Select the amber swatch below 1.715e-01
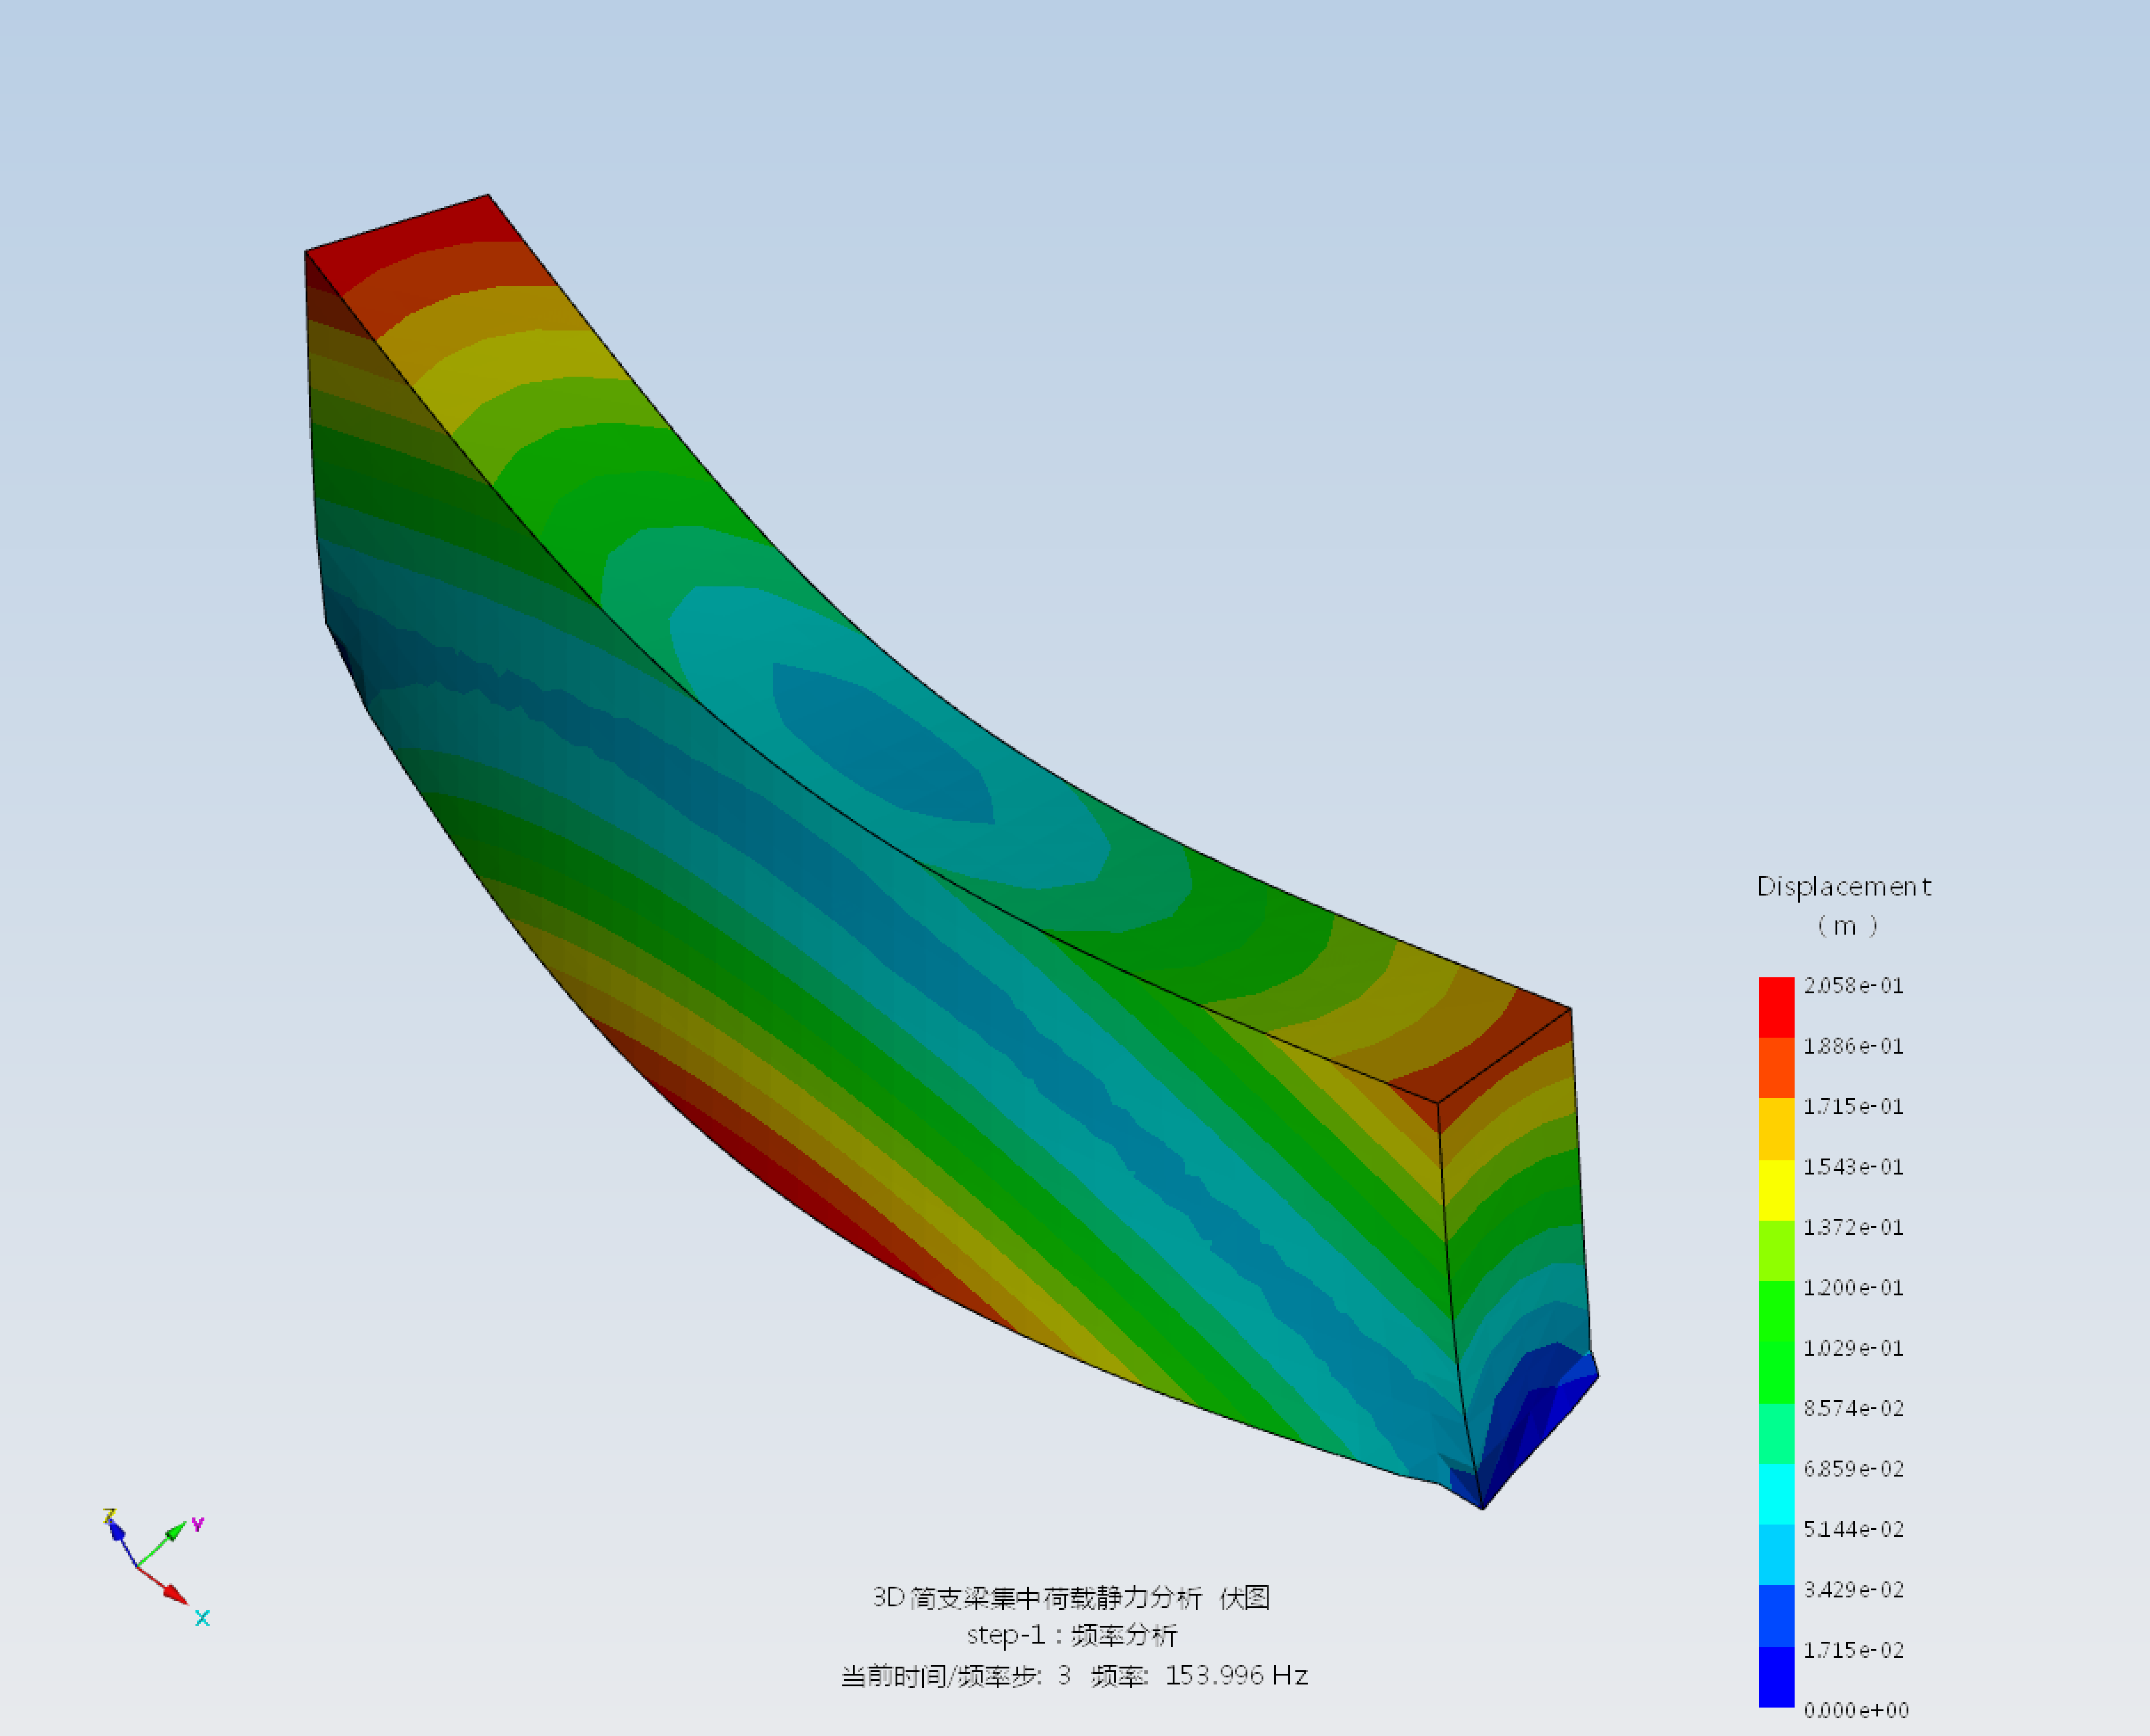Viewport: 2150px width, 1736px height. (1776, 1129)
